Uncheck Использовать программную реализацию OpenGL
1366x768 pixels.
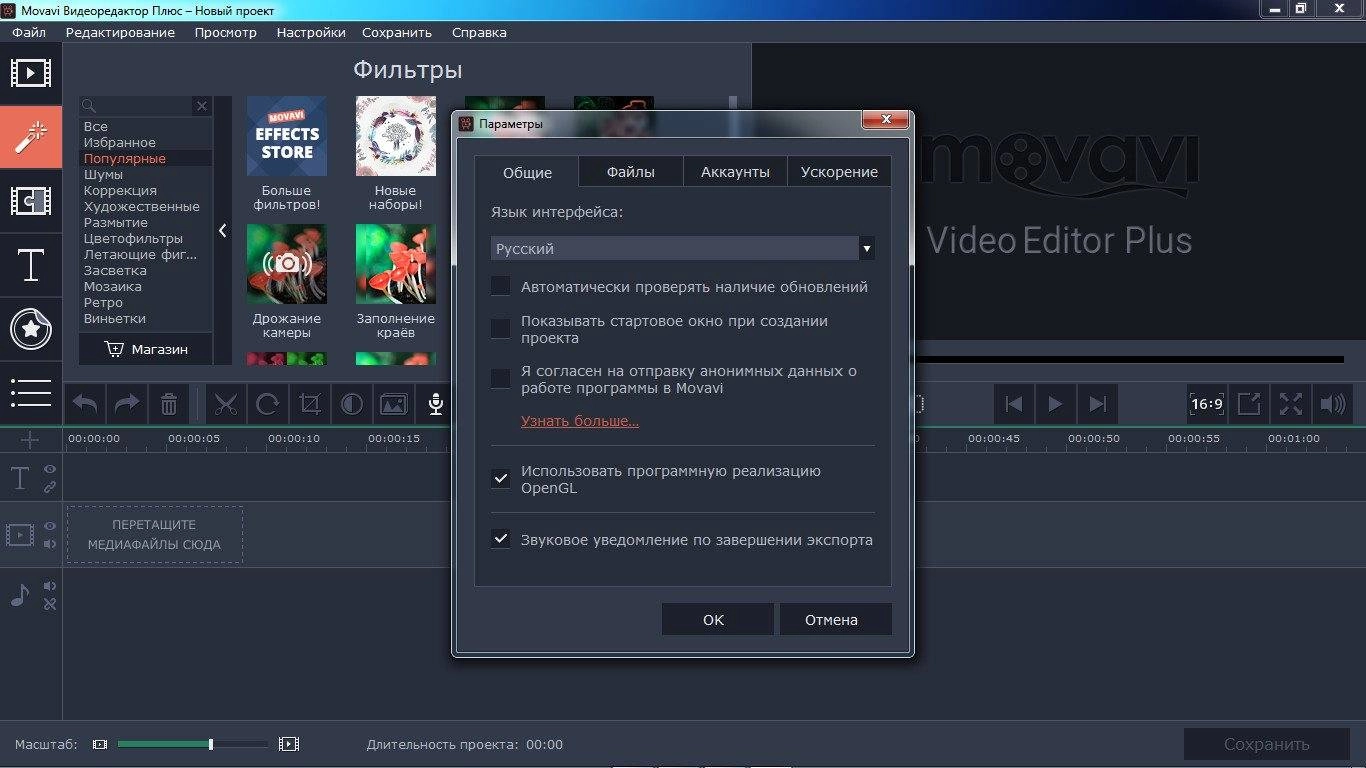point(501,479)
